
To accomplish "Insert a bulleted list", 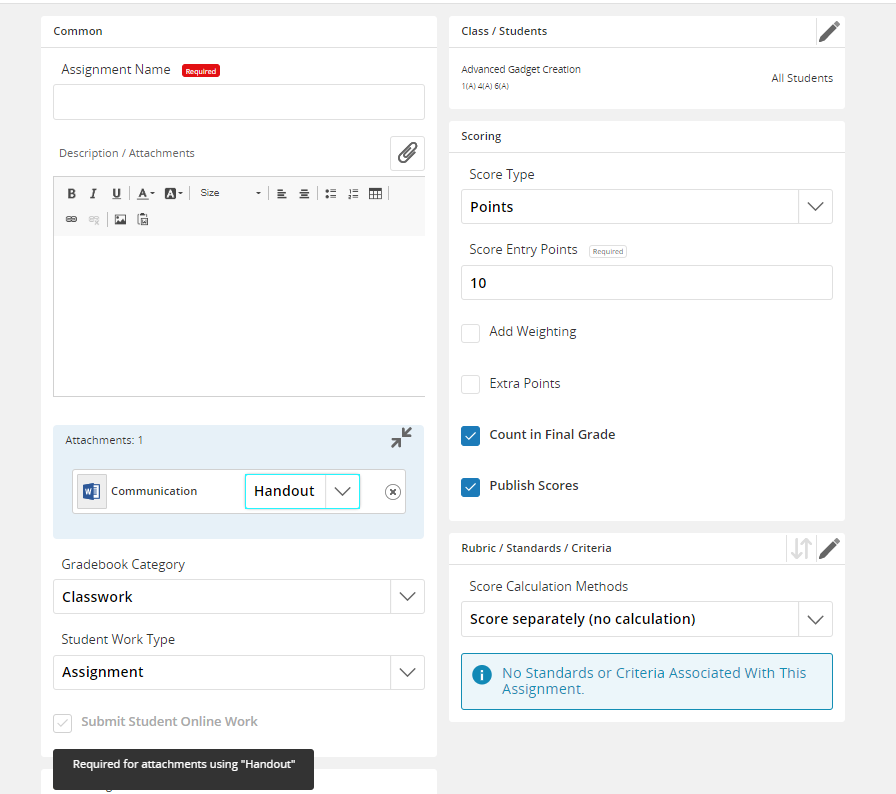I will click(331, 193).
